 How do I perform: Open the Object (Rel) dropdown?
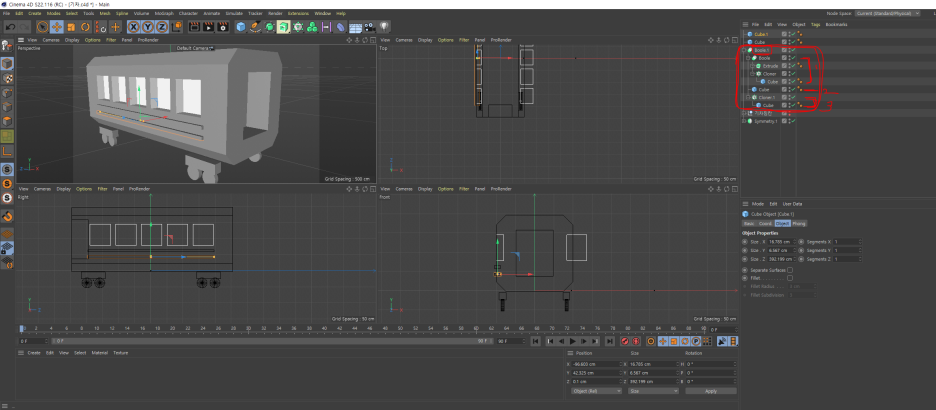click(596, 391)
